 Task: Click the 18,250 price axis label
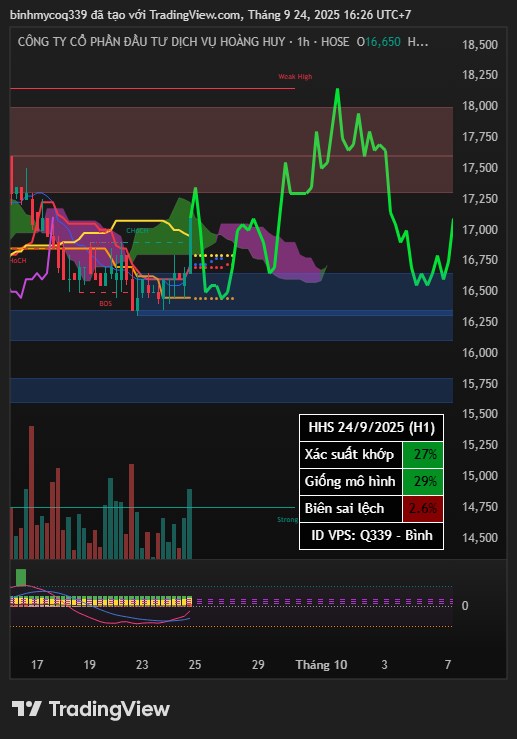480,75
